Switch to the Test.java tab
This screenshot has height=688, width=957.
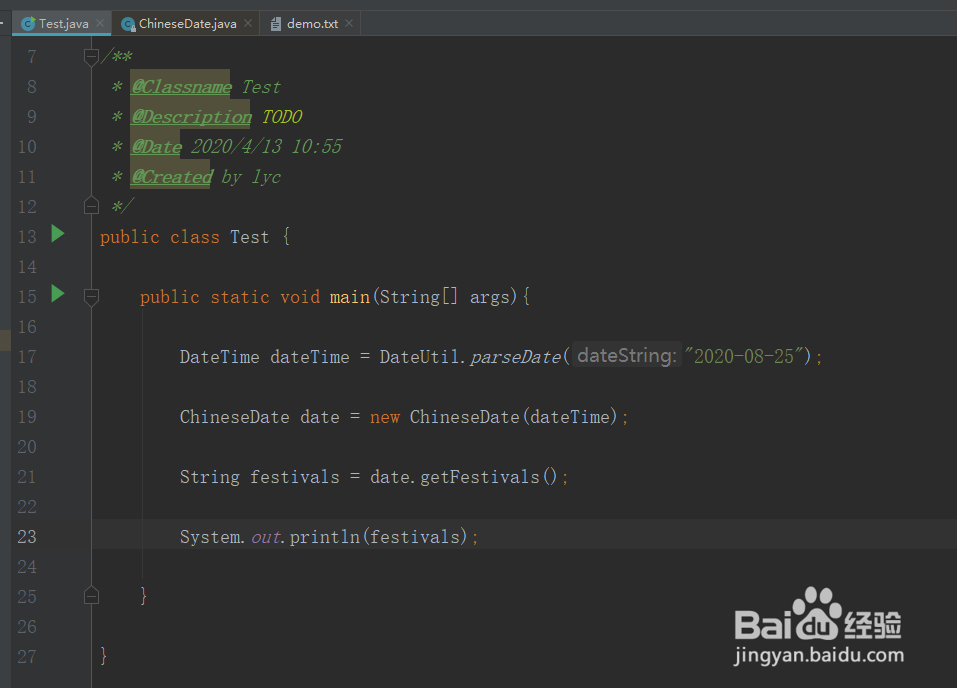62,24
